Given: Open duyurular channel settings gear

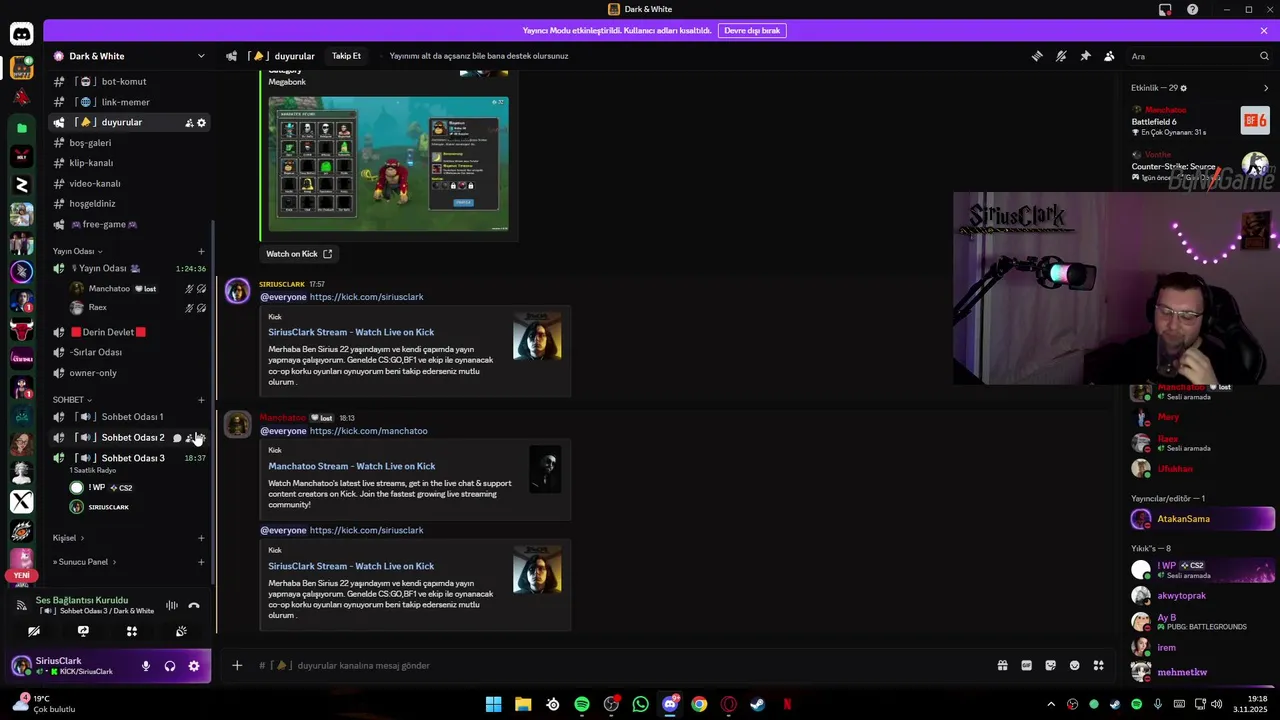Looking at the screenshot, I should tap(201, 123).
